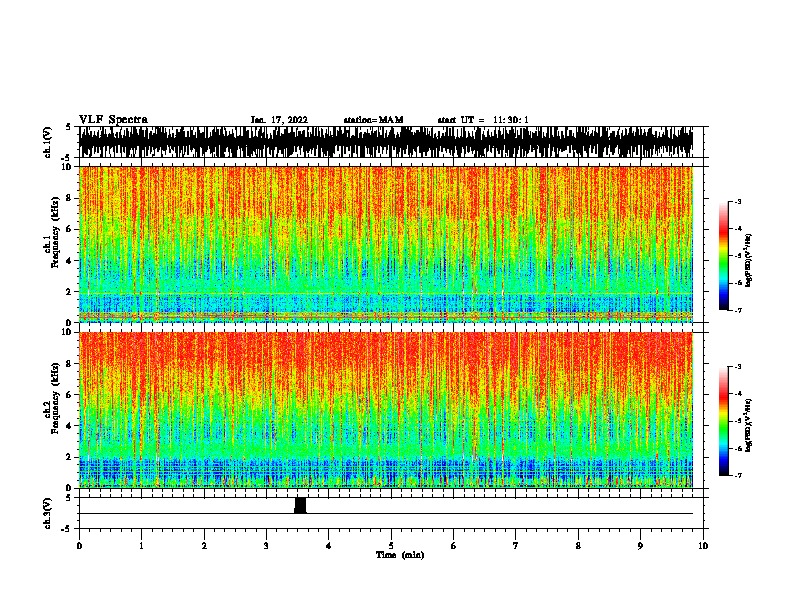792x612 pixels.
Task: Click the log(PSD) unit label beside ch.1 colorbar
Action: pyautogui.click(x=749, y=260)
